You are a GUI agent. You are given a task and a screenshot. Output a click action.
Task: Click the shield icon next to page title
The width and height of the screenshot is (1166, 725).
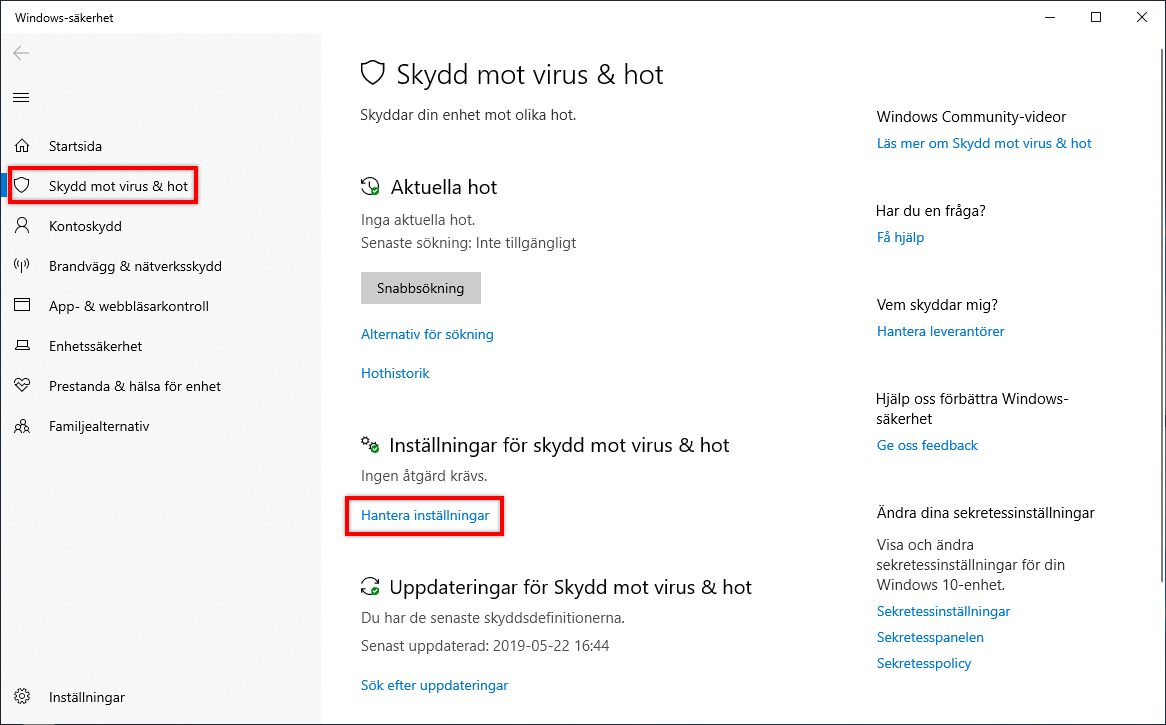click(374, 73)
